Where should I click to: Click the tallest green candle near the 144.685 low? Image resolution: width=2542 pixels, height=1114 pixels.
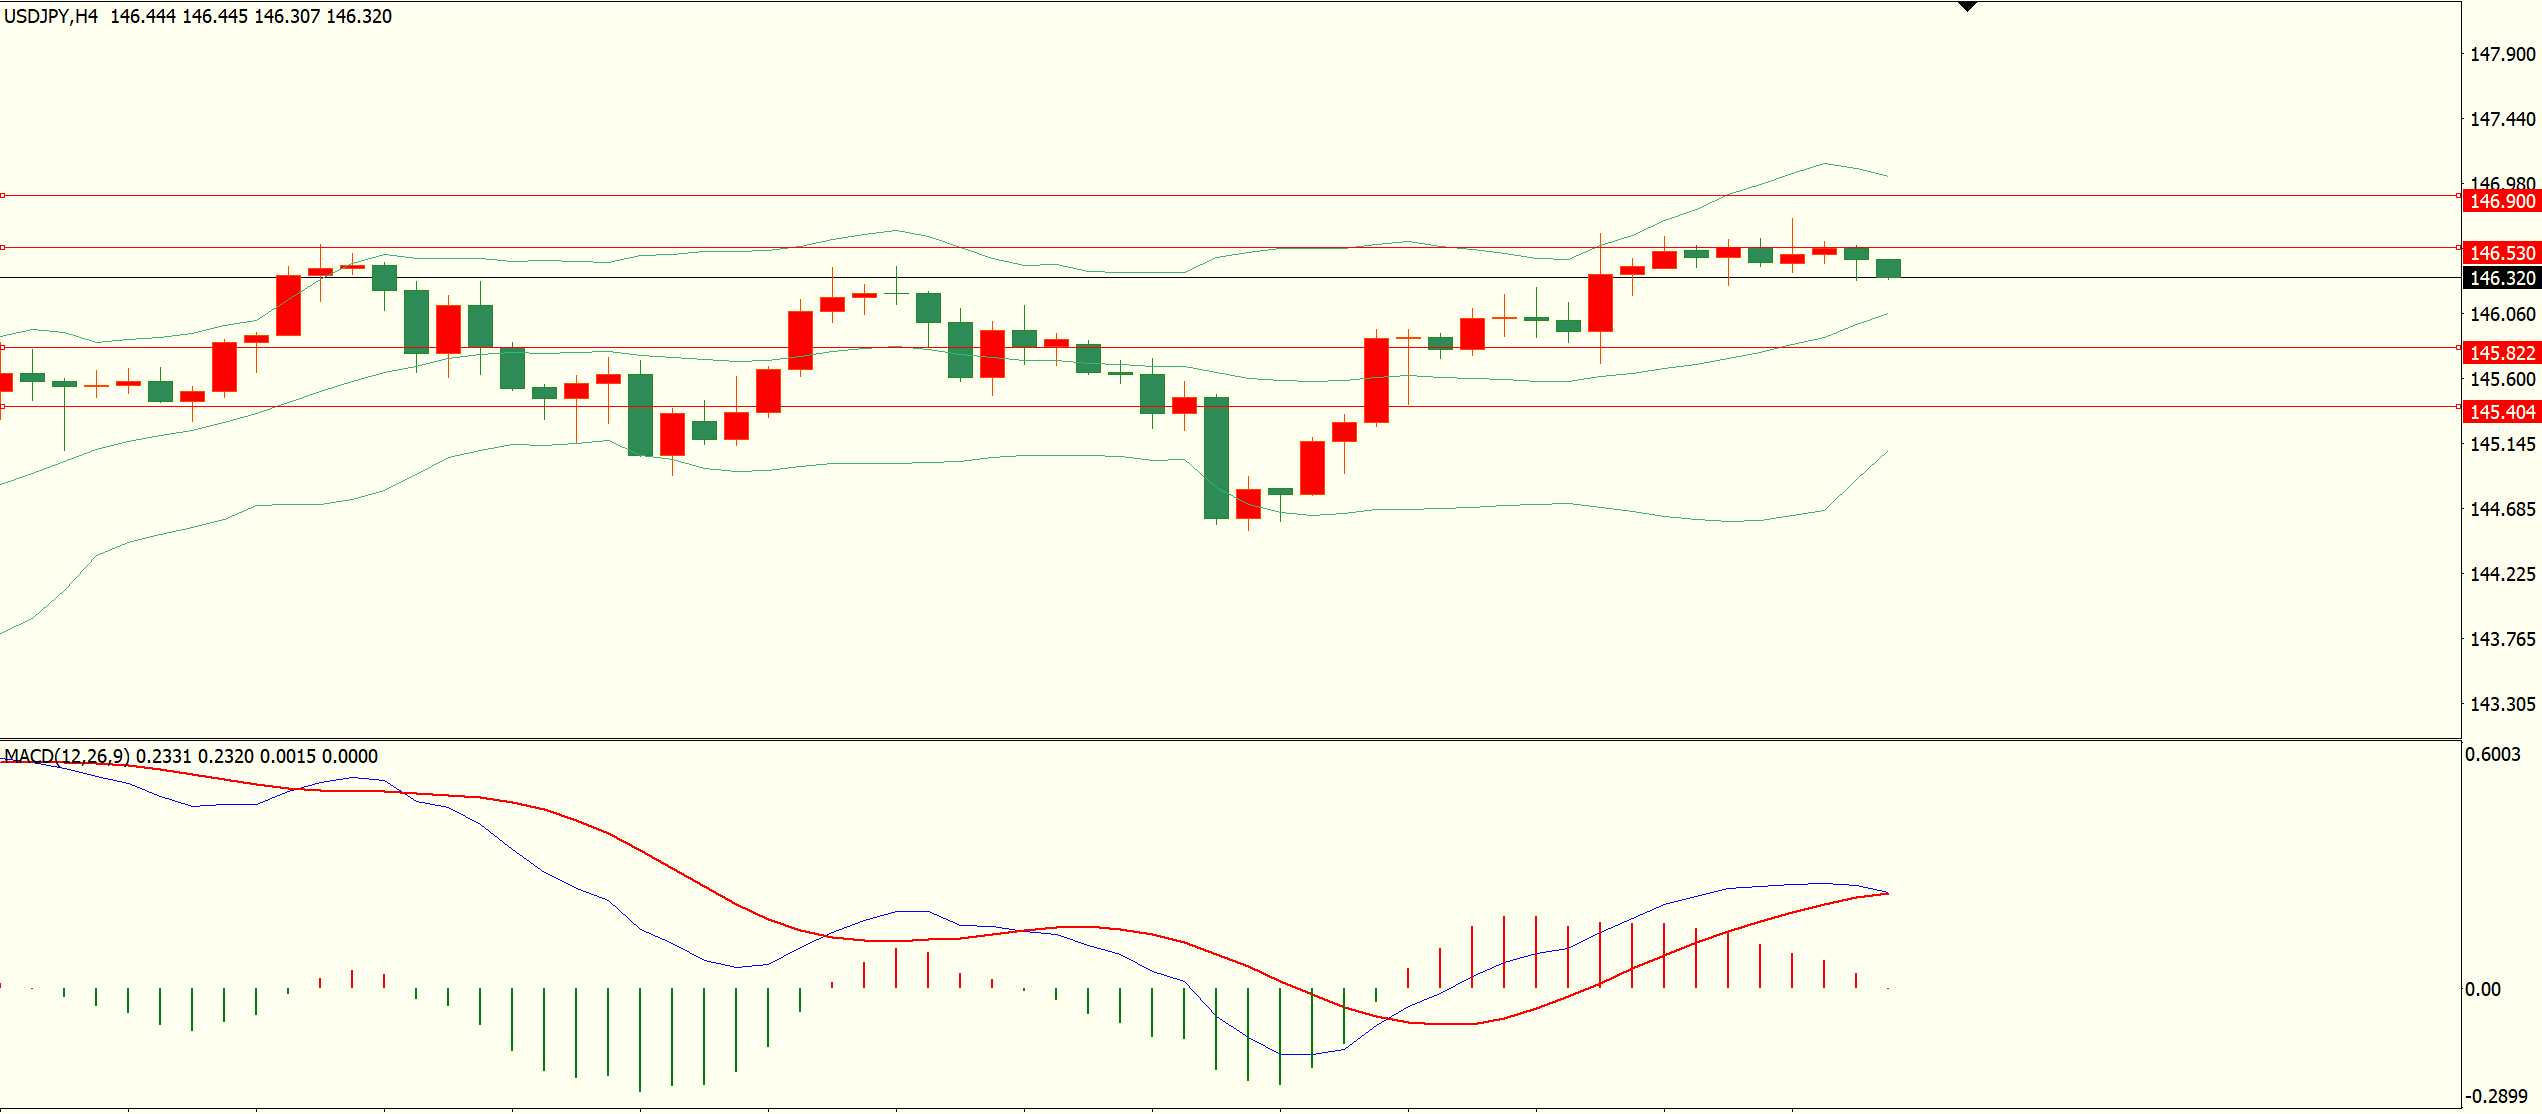(1216, 458)
